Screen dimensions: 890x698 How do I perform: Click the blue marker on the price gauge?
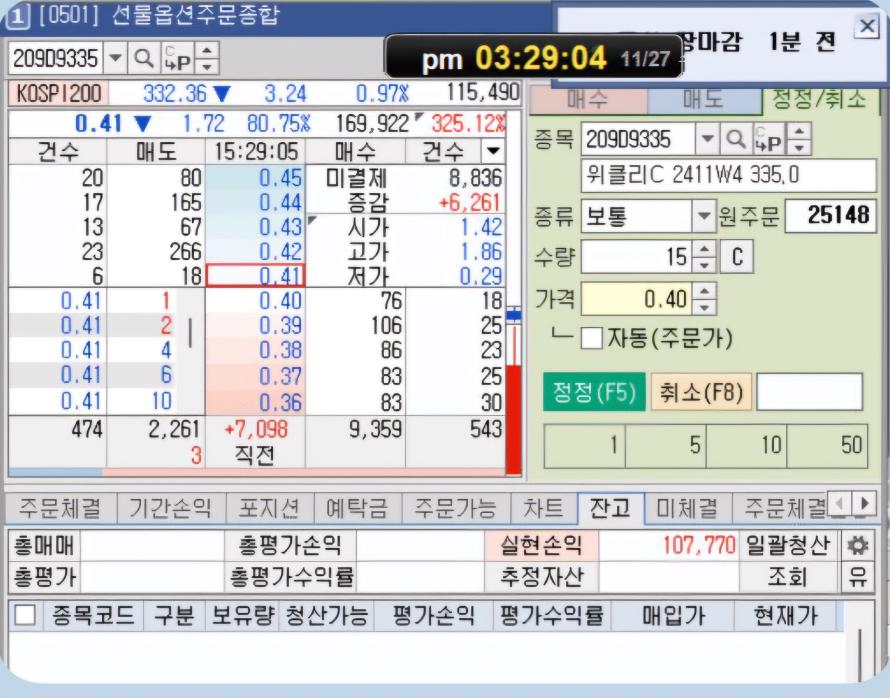point(513,314)
